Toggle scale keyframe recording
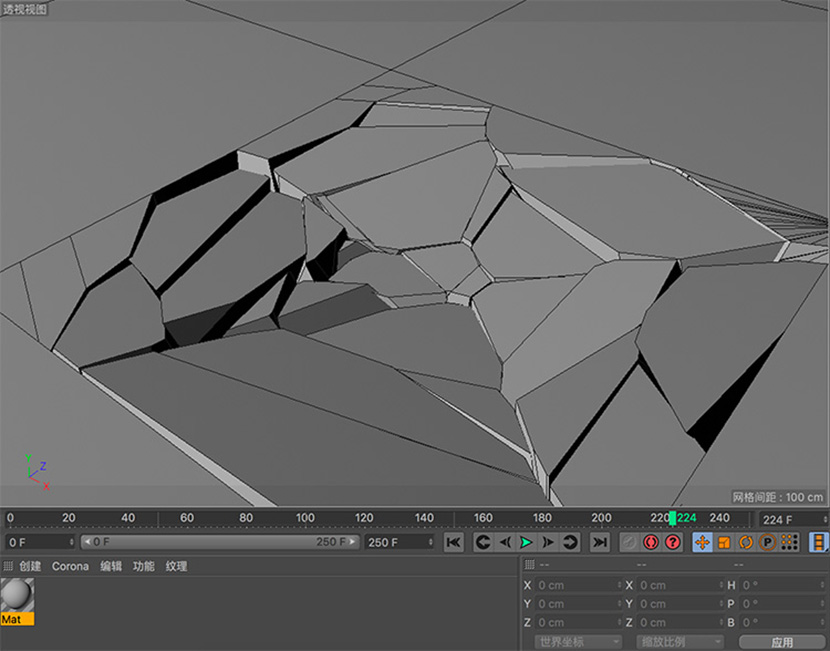This screenshot has width=830, height=651. [x=724, y=542]
